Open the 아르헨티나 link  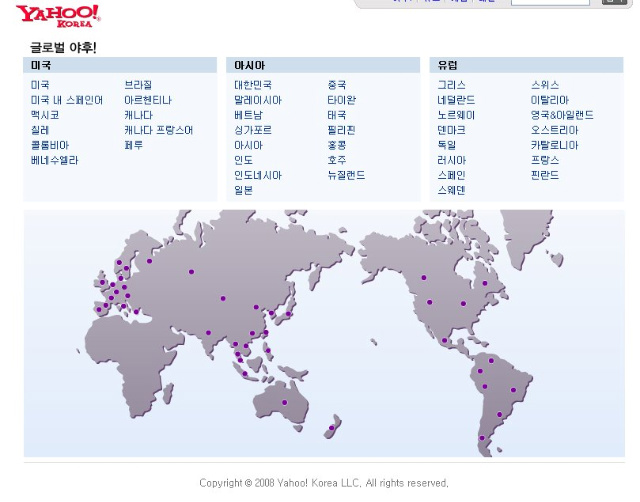[x=148, y=100]
